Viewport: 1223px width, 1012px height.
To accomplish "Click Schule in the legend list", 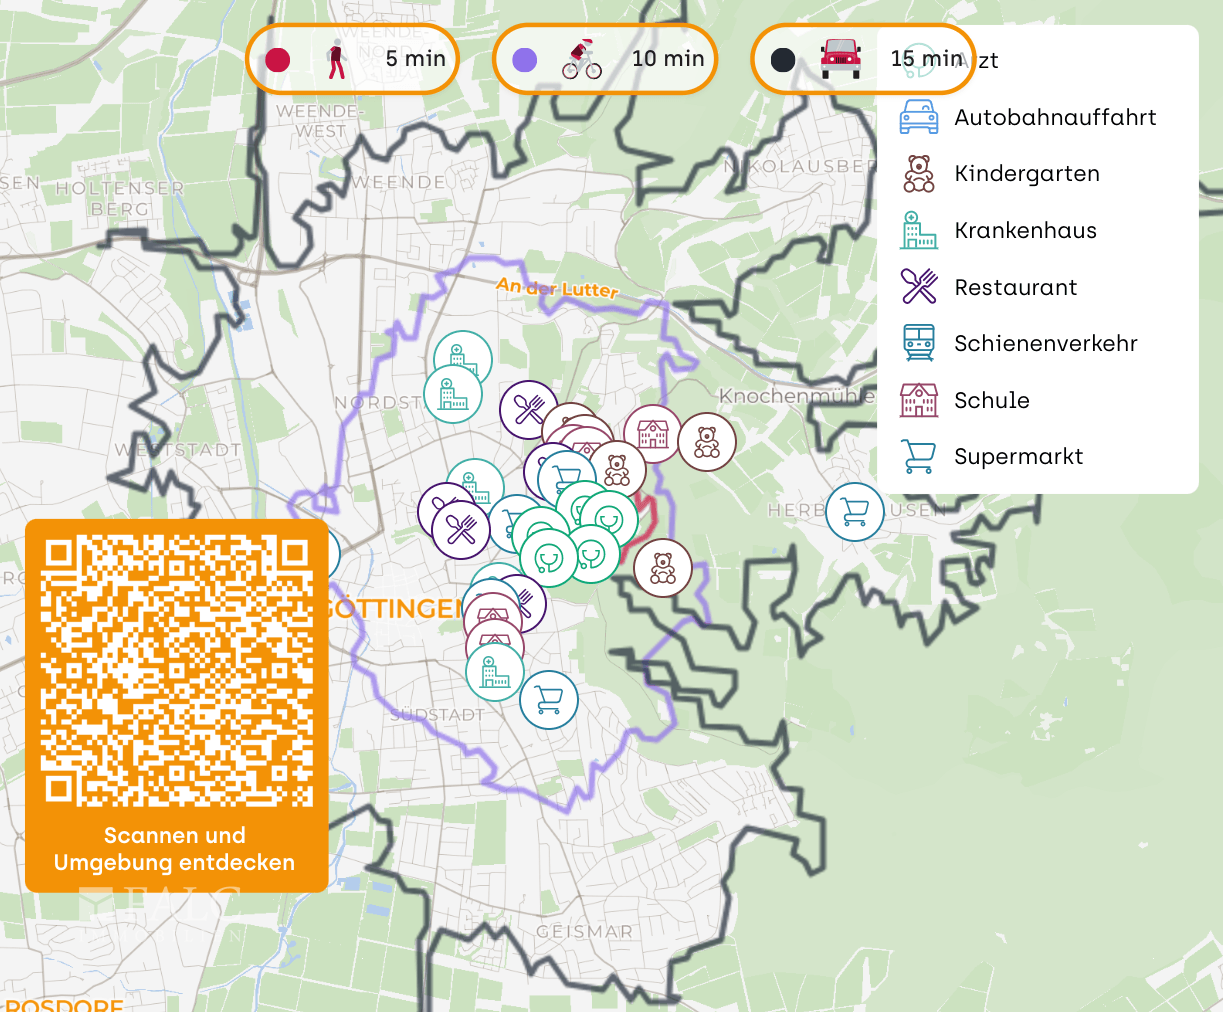I will (x=965, y=400).
